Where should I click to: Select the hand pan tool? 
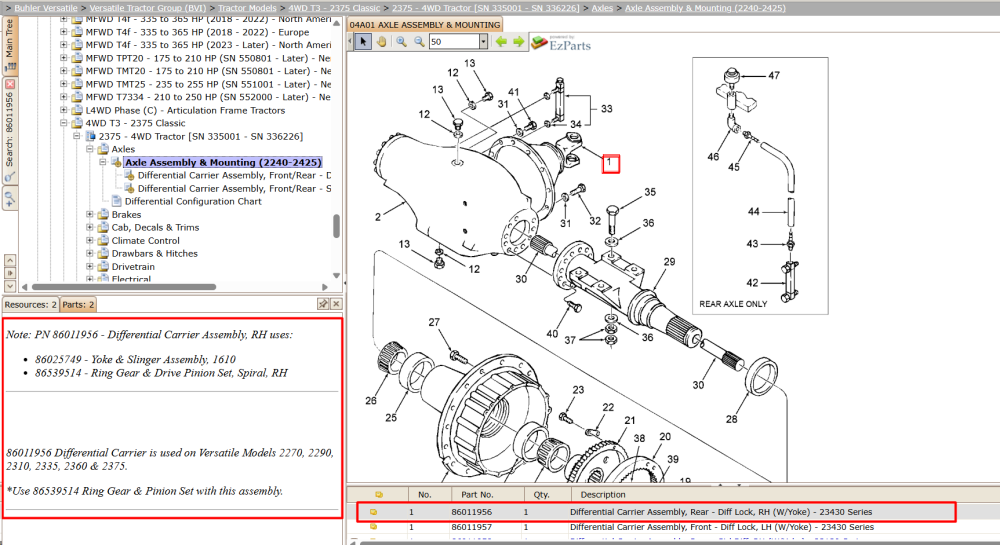click(x=381, y=41)
